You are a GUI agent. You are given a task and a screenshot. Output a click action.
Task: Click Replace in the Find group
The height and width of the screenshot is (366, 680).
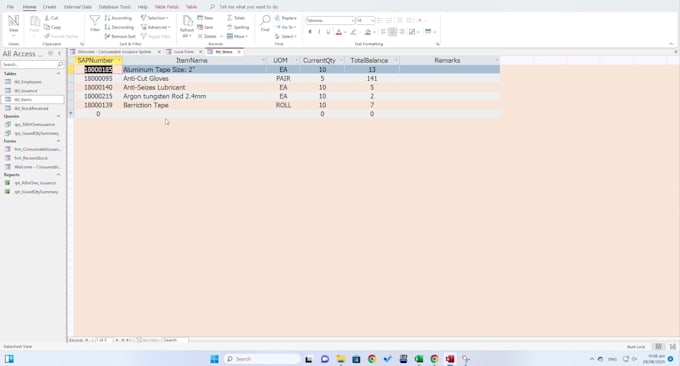[285, 18]
